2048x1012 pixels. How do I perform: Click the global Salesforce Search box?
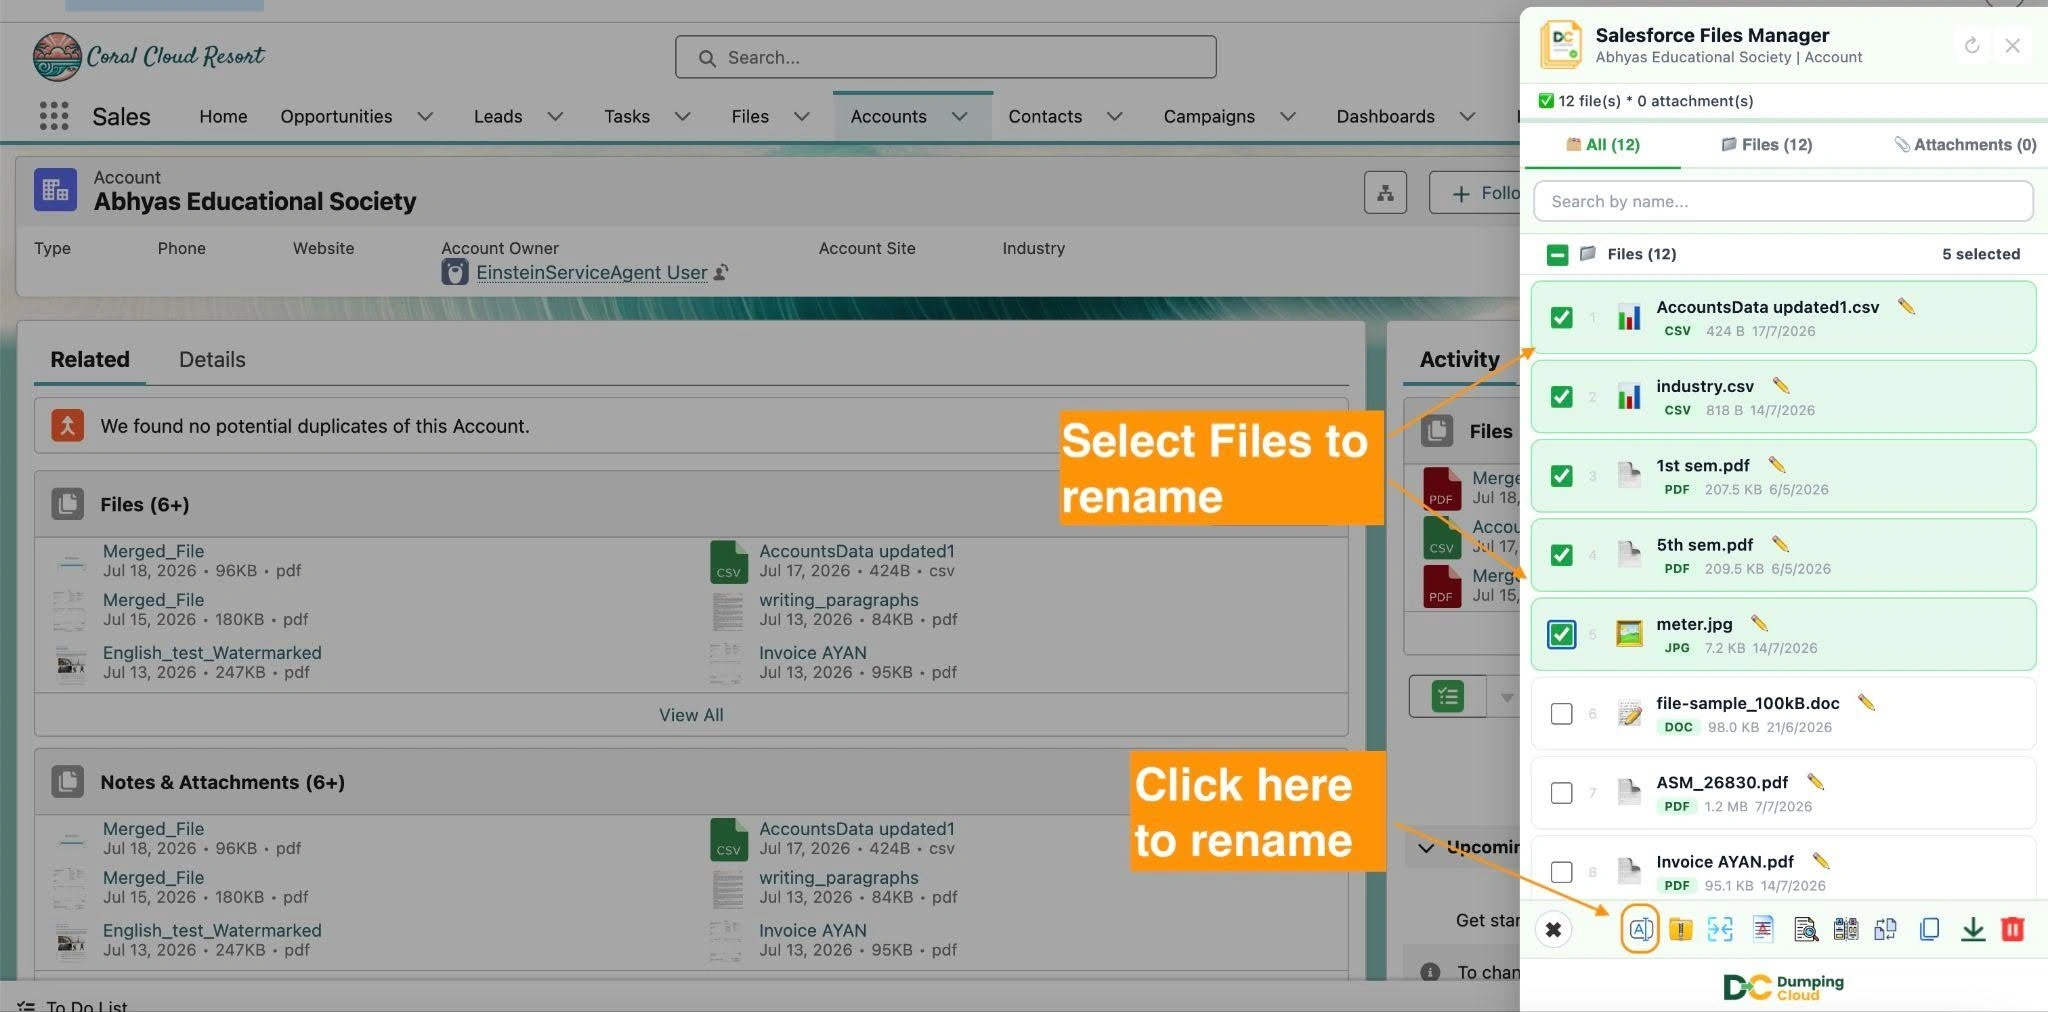coord(946,57)
